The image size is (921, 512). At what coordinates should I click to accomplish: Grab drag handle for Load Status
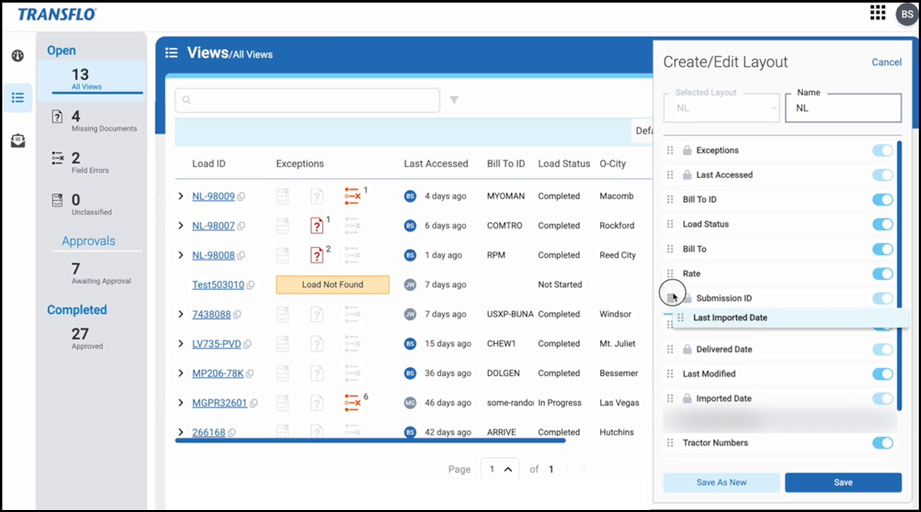click(x=670, y=224)
